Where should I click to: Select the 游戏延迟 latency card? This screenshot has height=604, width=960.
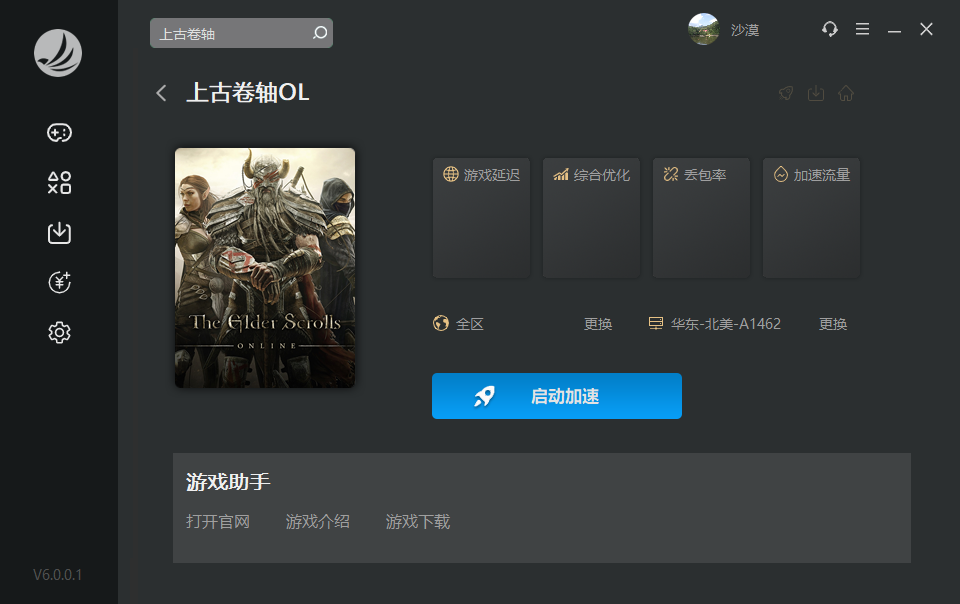[x=481, y=218]
